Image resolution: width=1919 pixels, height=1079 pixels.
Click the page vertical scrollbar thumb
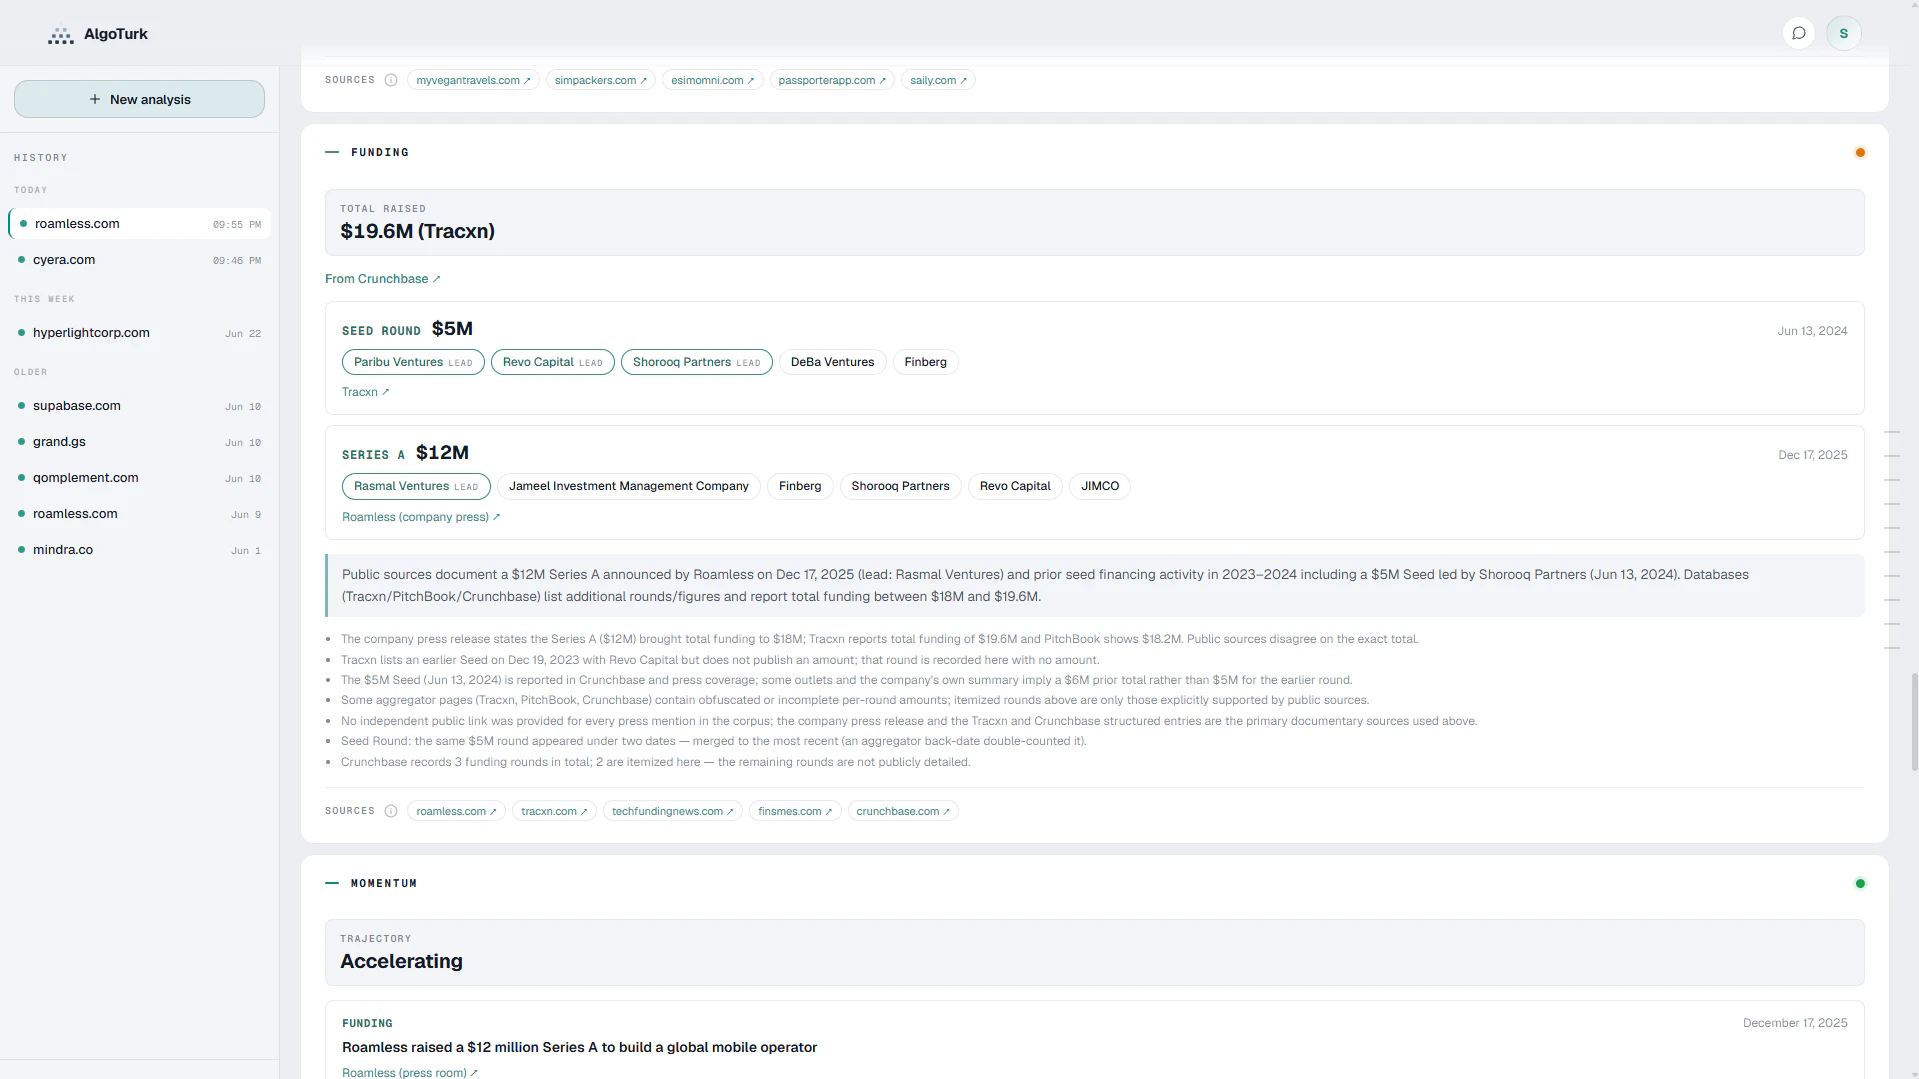(x=1914, y=722)
